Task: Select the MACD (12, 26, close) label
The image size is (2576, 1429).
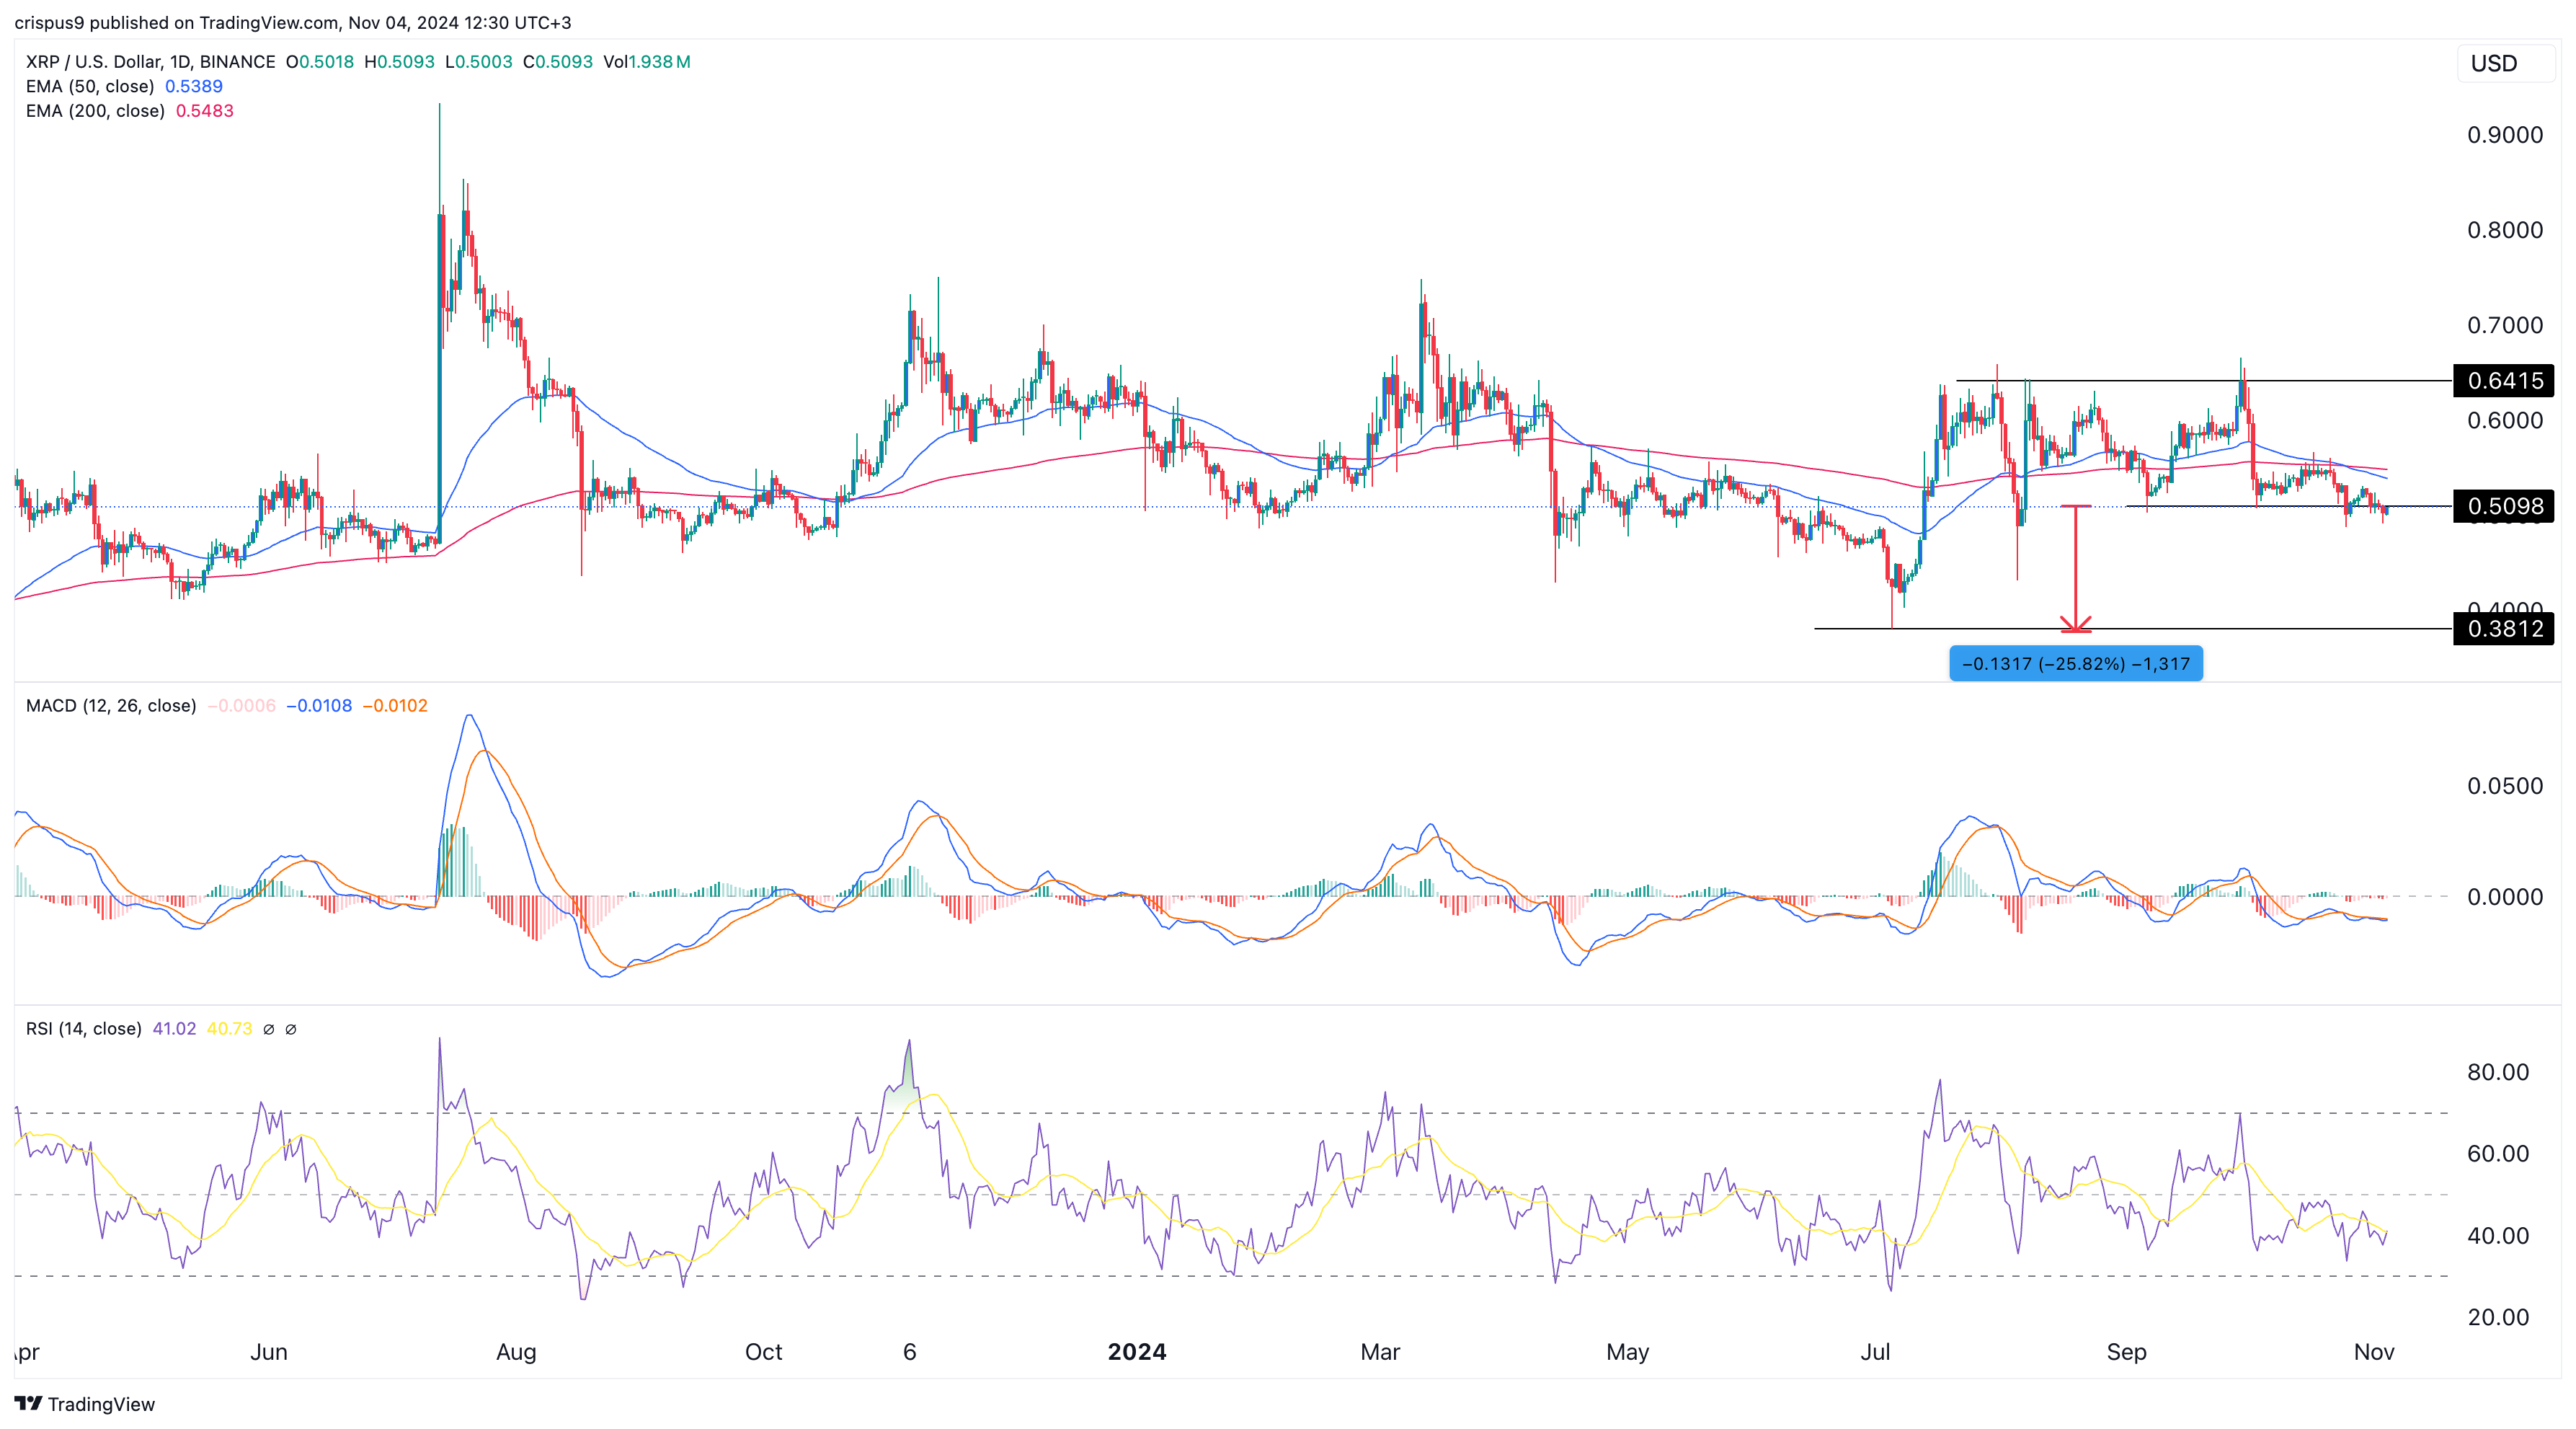Action: [x=111, y=706]
